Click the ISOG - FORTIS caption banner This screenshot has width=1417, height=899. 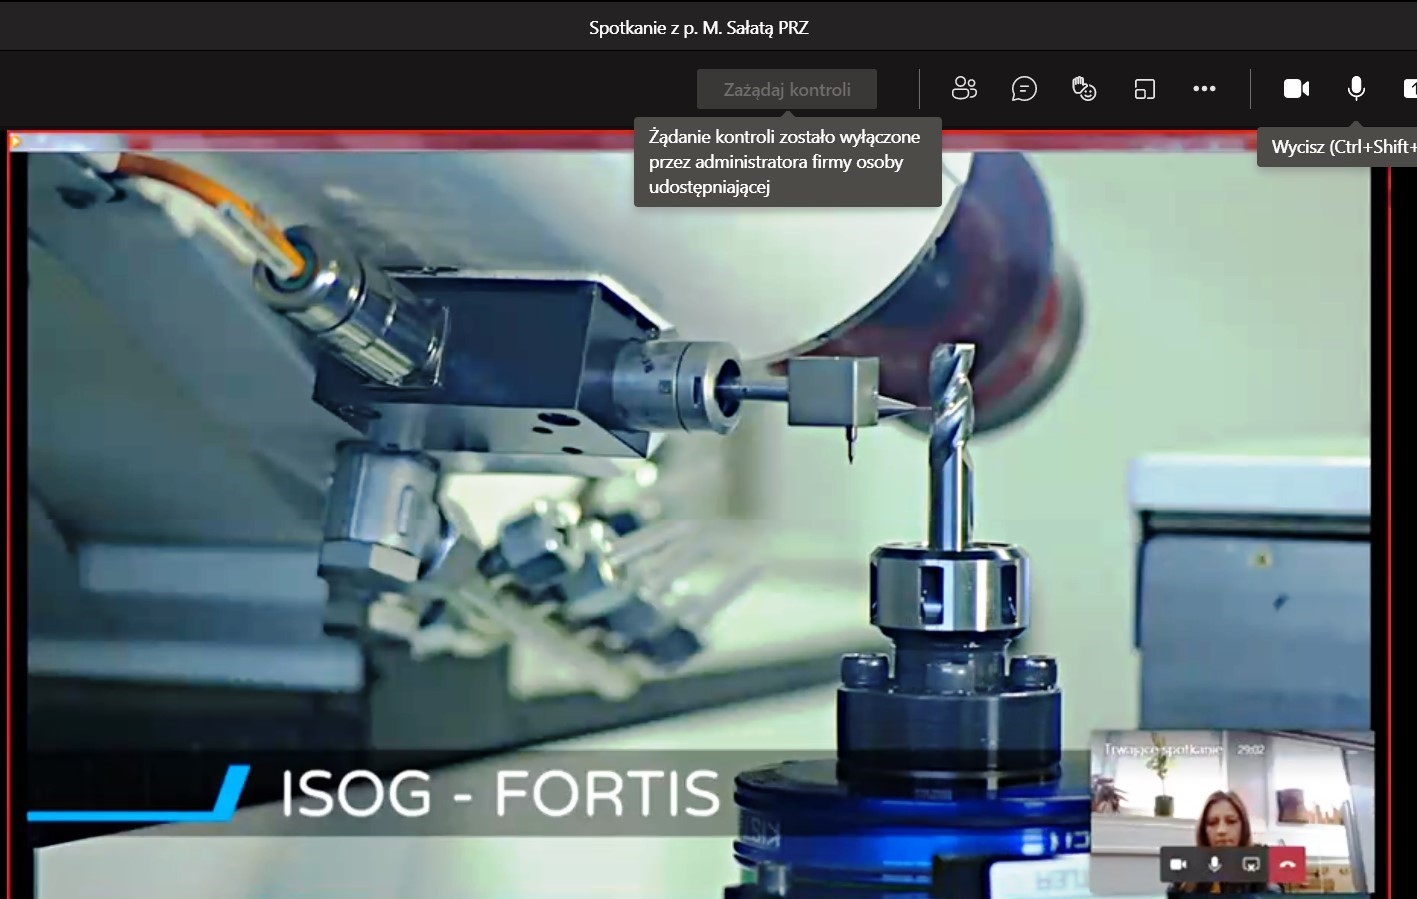point(500,793)
